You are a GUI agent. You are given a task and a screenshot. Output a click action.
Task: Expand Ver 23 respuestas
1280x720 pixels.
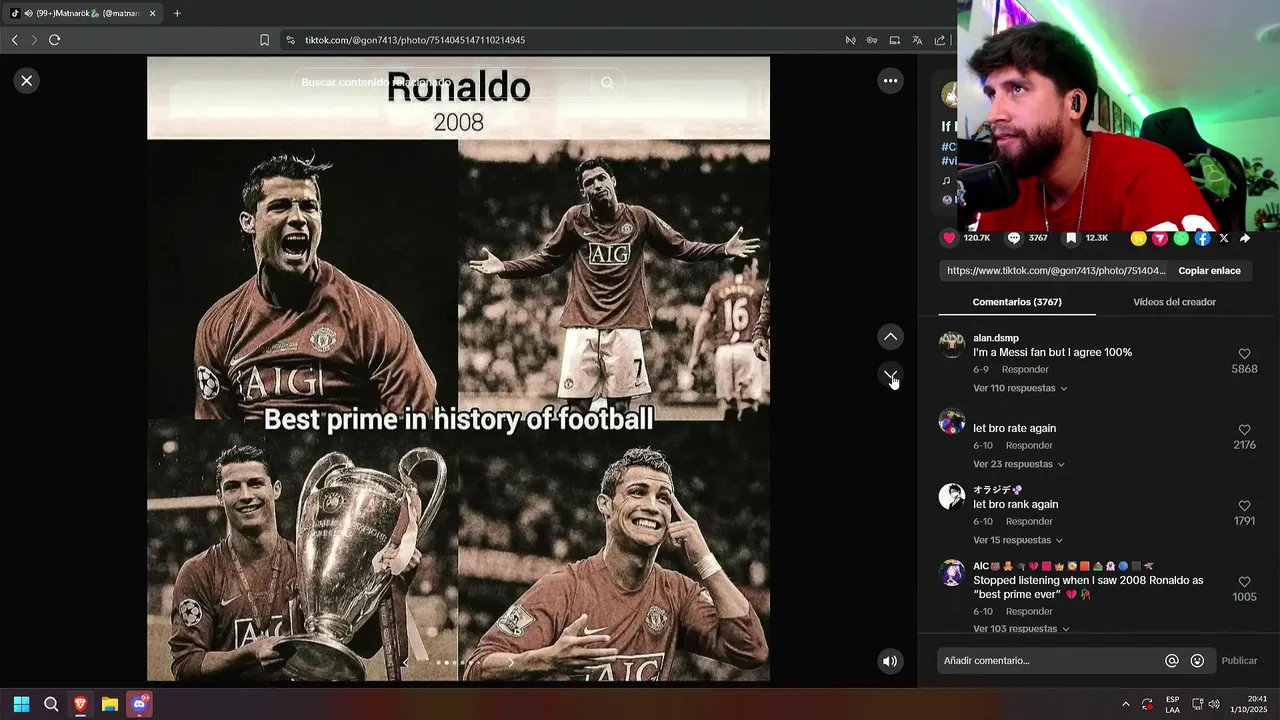1019,464
